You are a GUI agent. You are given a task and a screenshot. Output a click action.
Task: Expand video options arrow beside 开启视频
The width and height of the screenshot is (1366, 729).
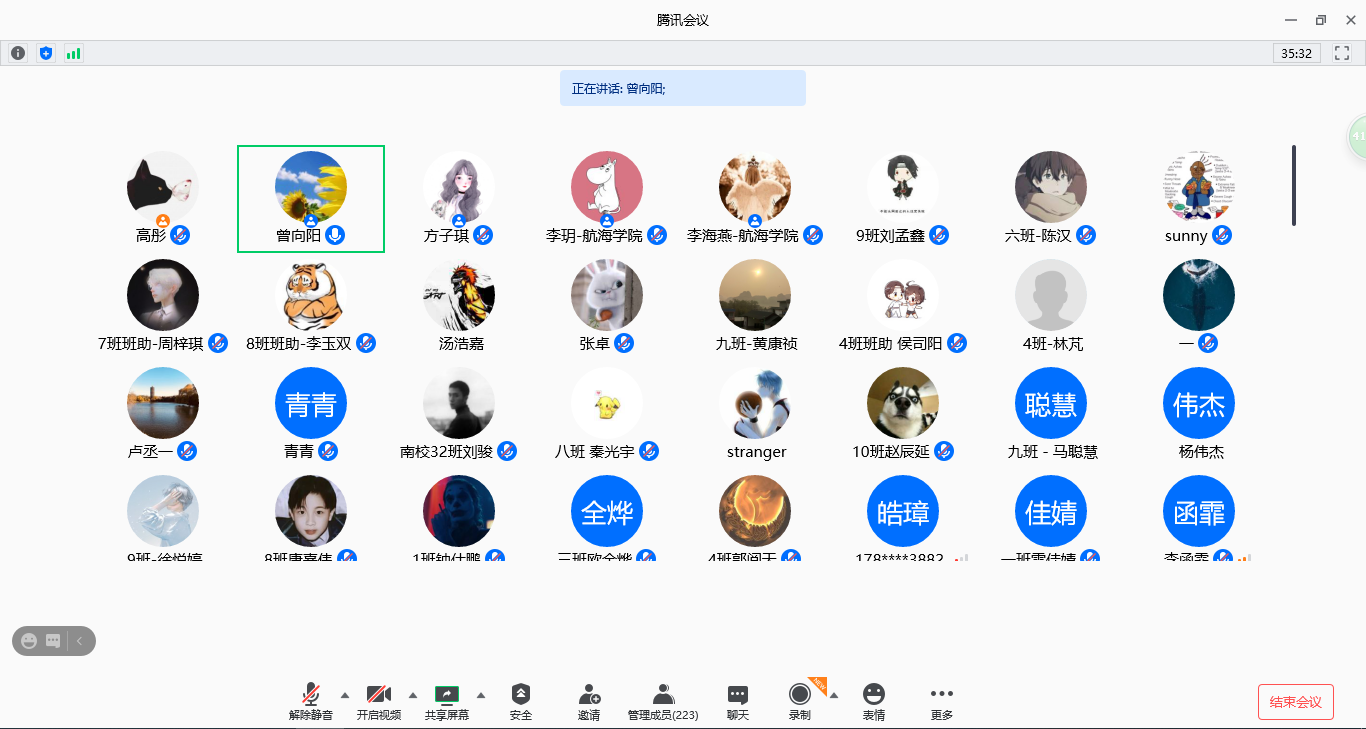tap(413, 695)
